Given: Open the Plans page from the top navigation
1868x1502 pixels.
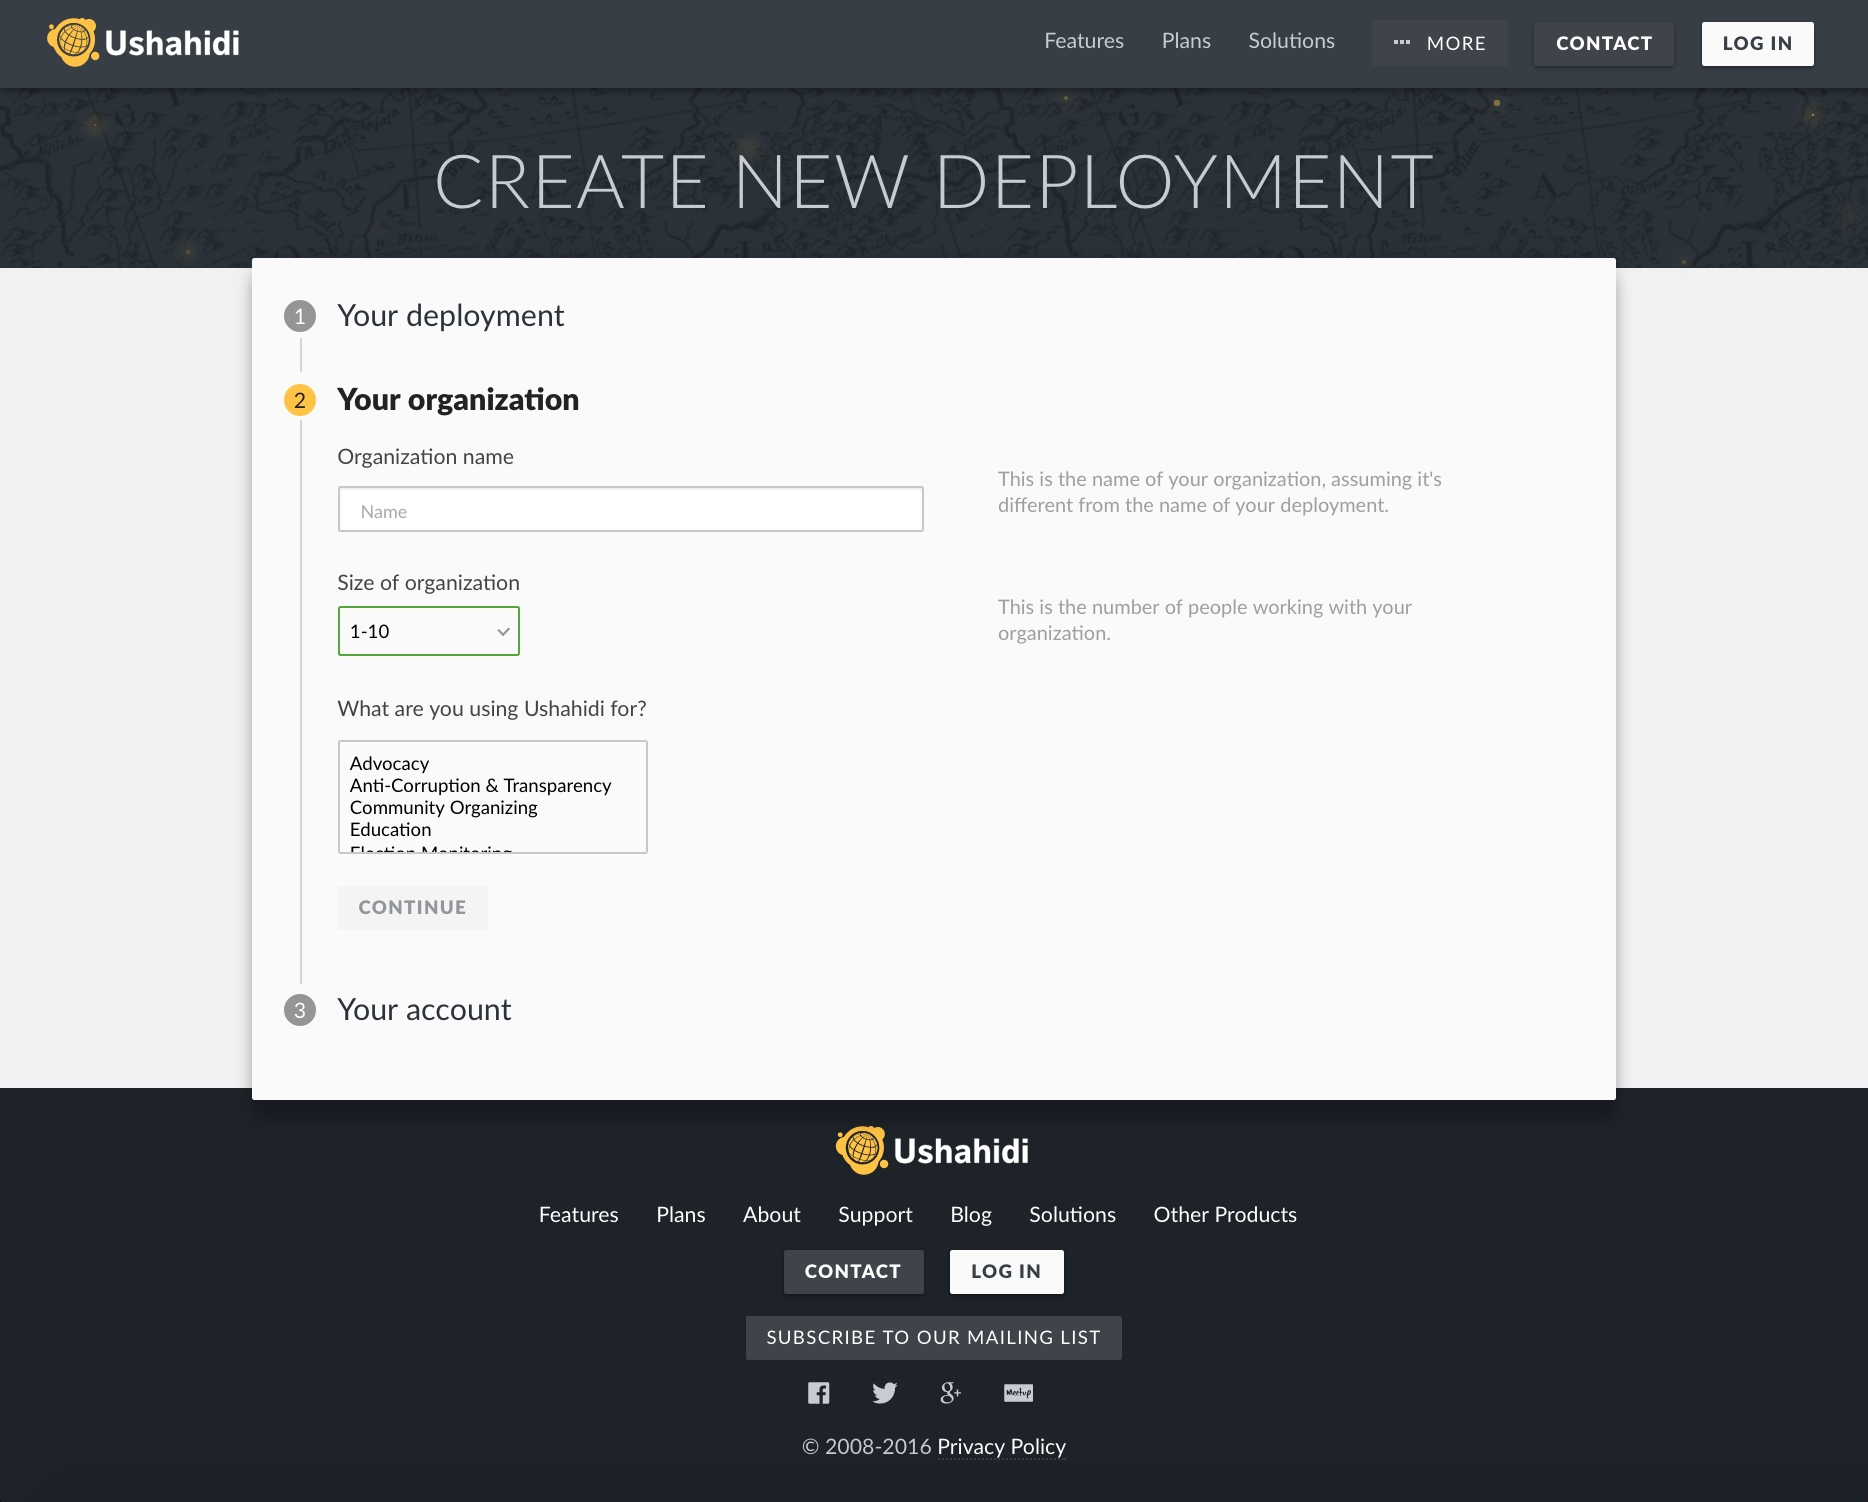Looking at the screenshot, I should click(1185, 42).
